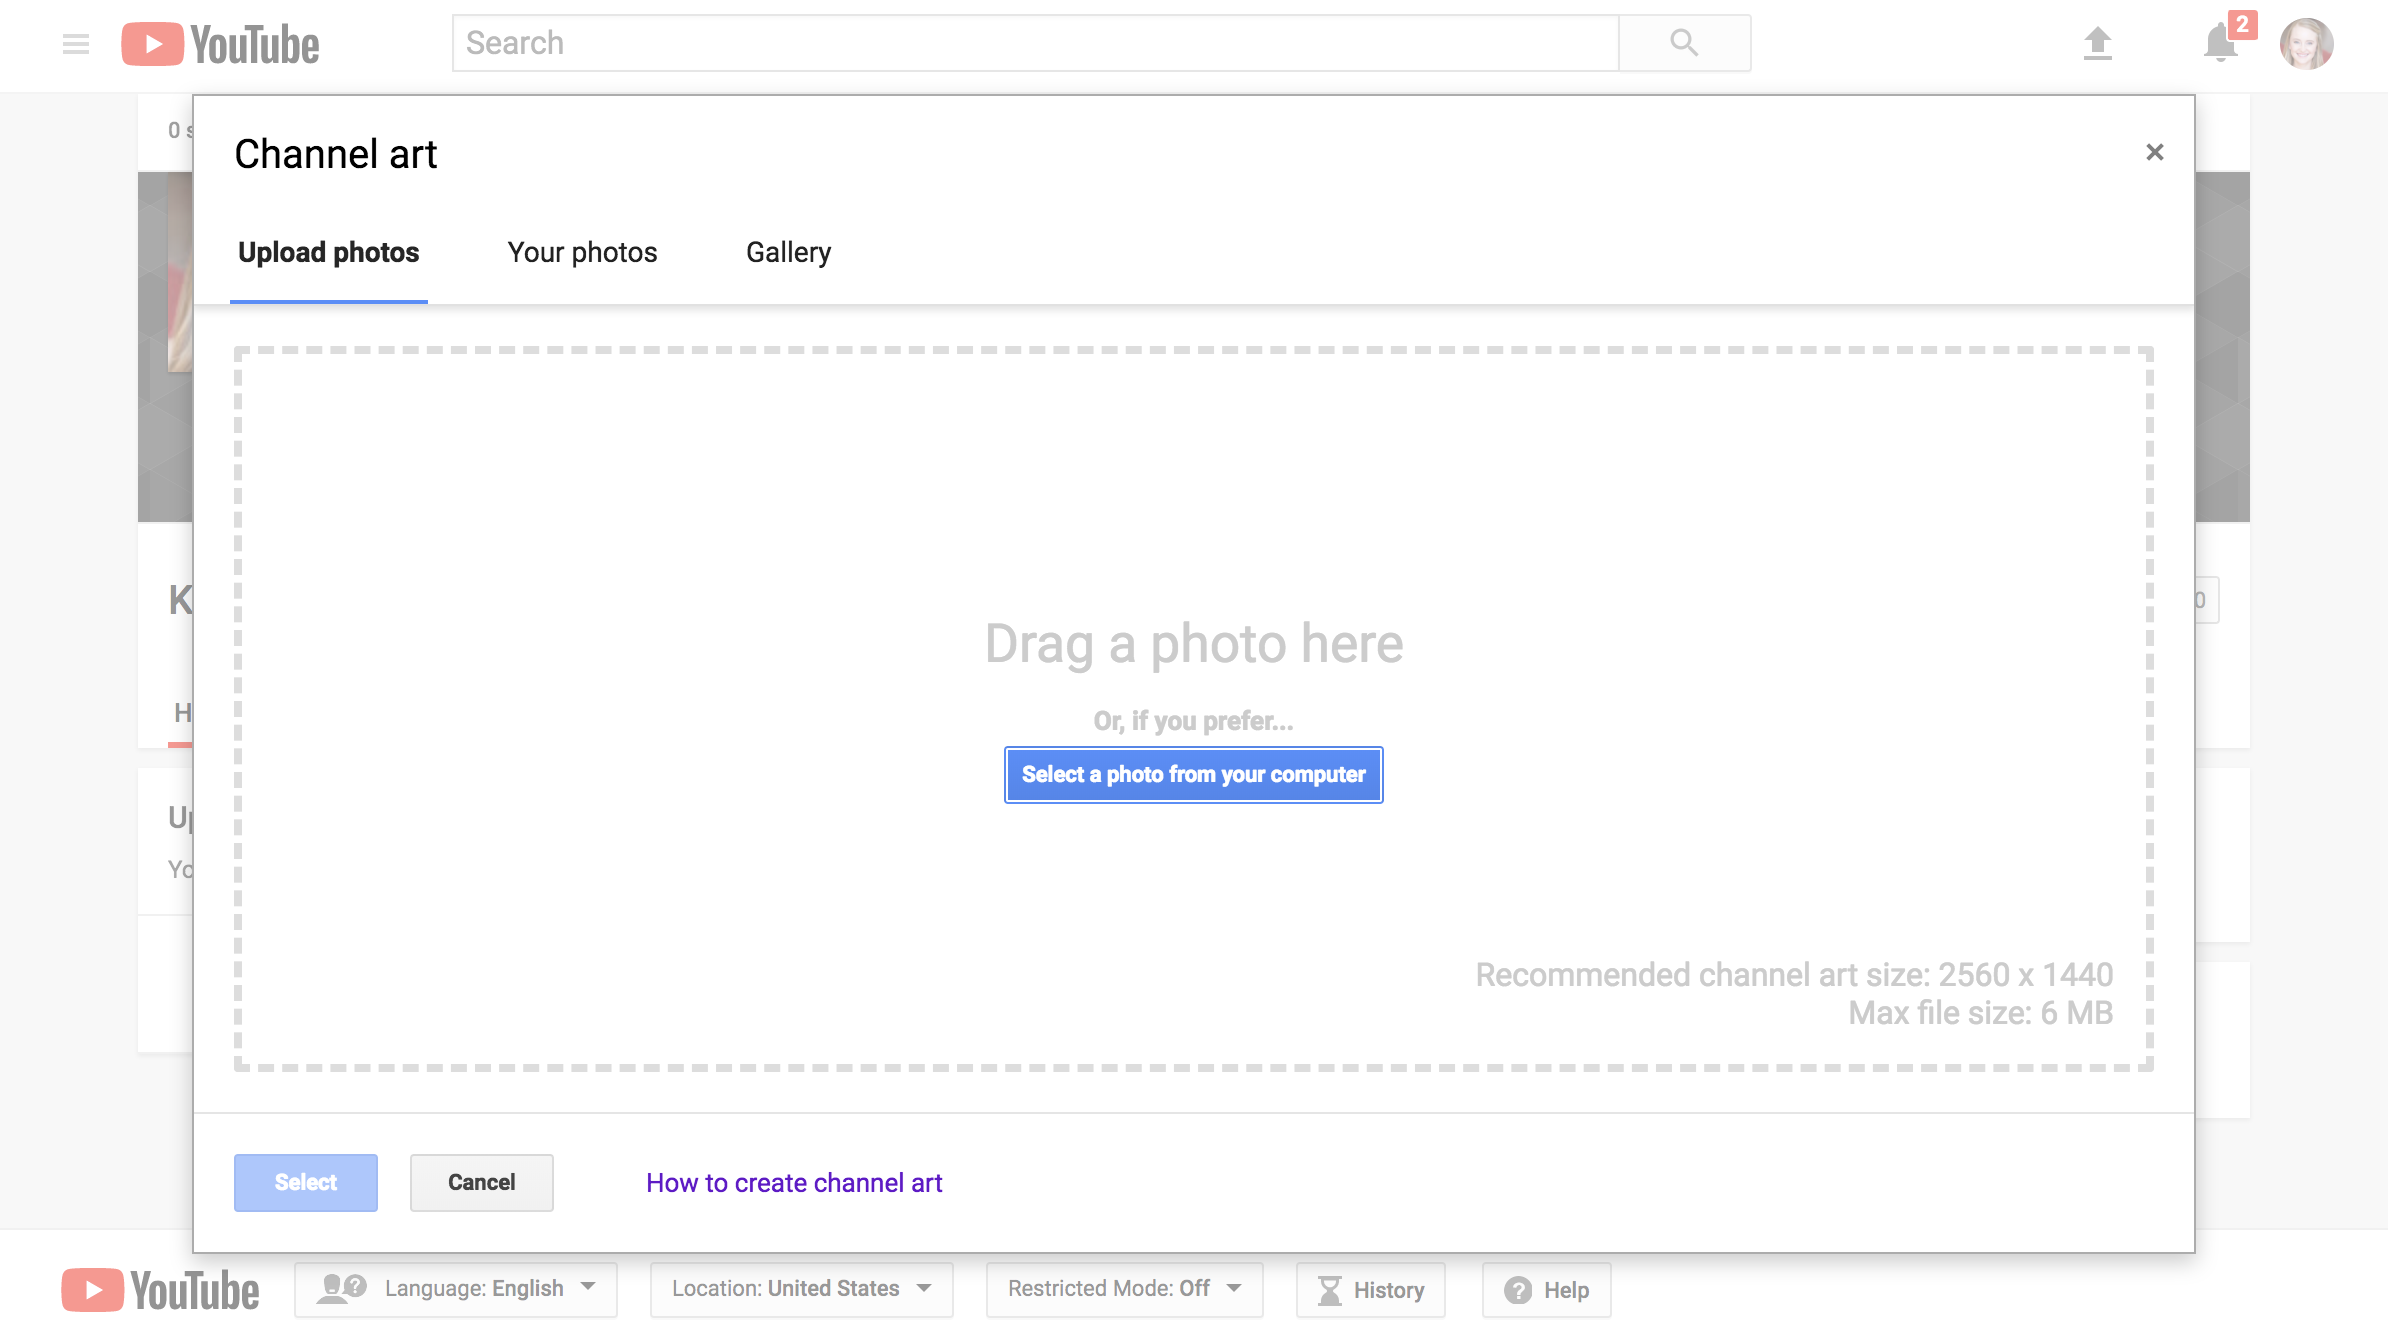Expand the Location: United States dropdown

[x=801, y=1289]
